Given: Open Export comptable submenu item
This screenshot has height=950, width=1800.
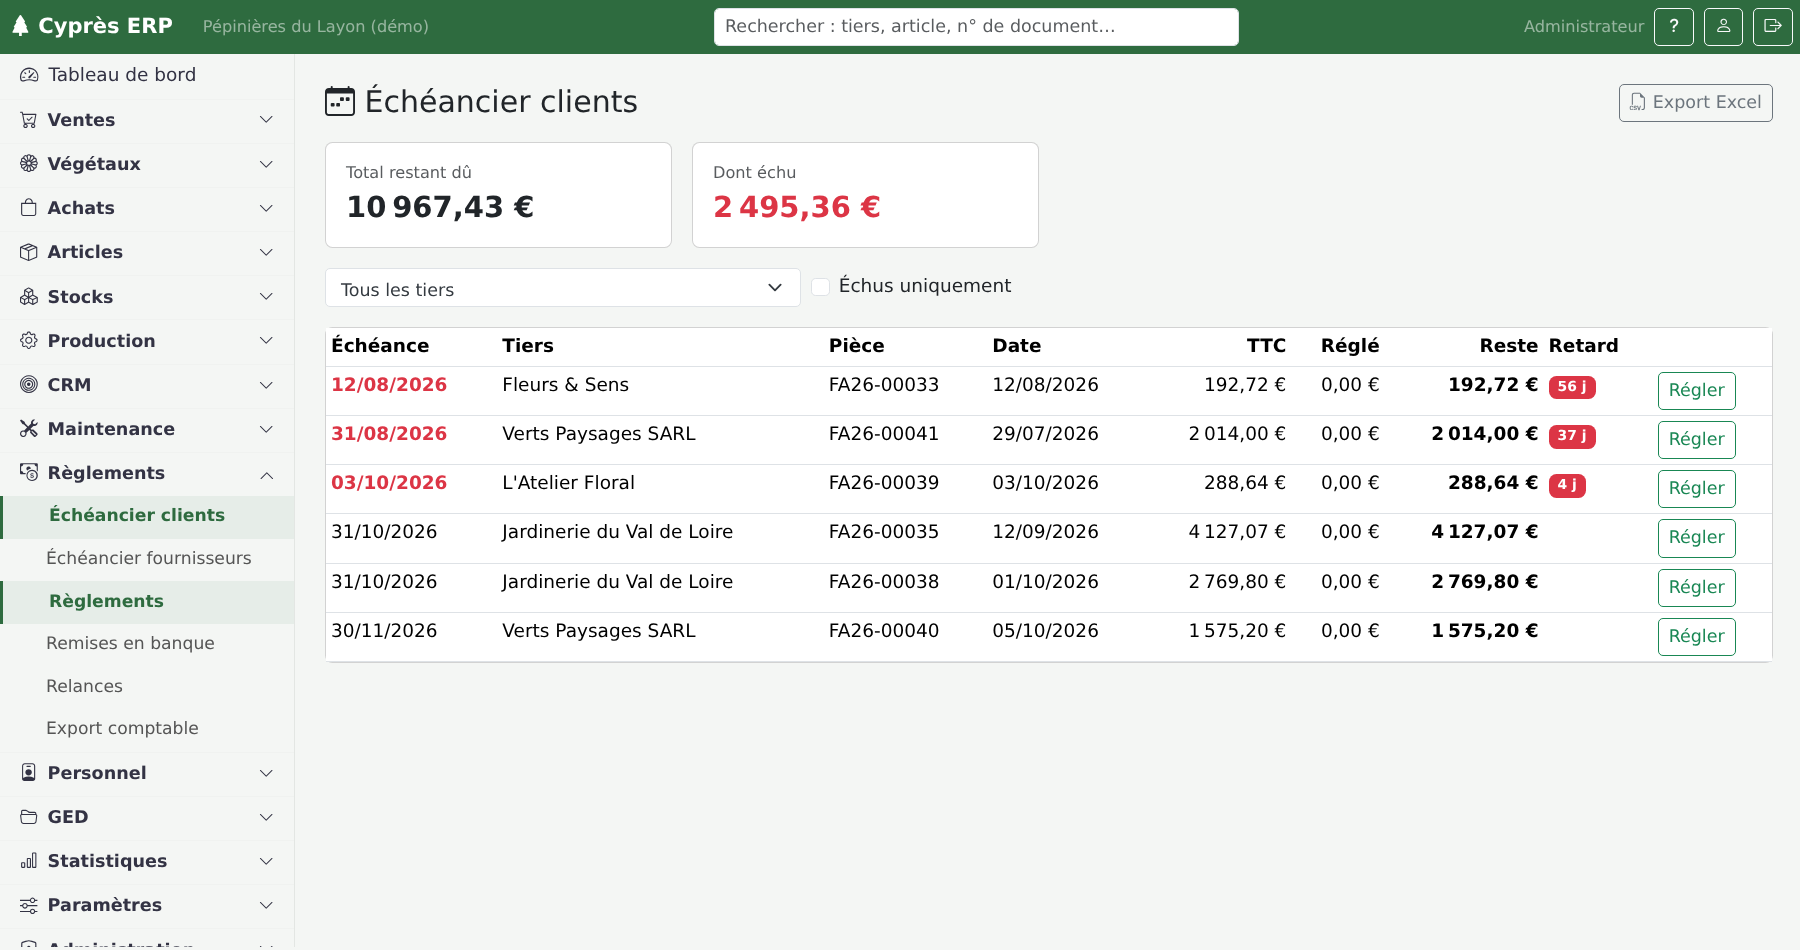Looking at the screenshot, I should click(147, 729).
